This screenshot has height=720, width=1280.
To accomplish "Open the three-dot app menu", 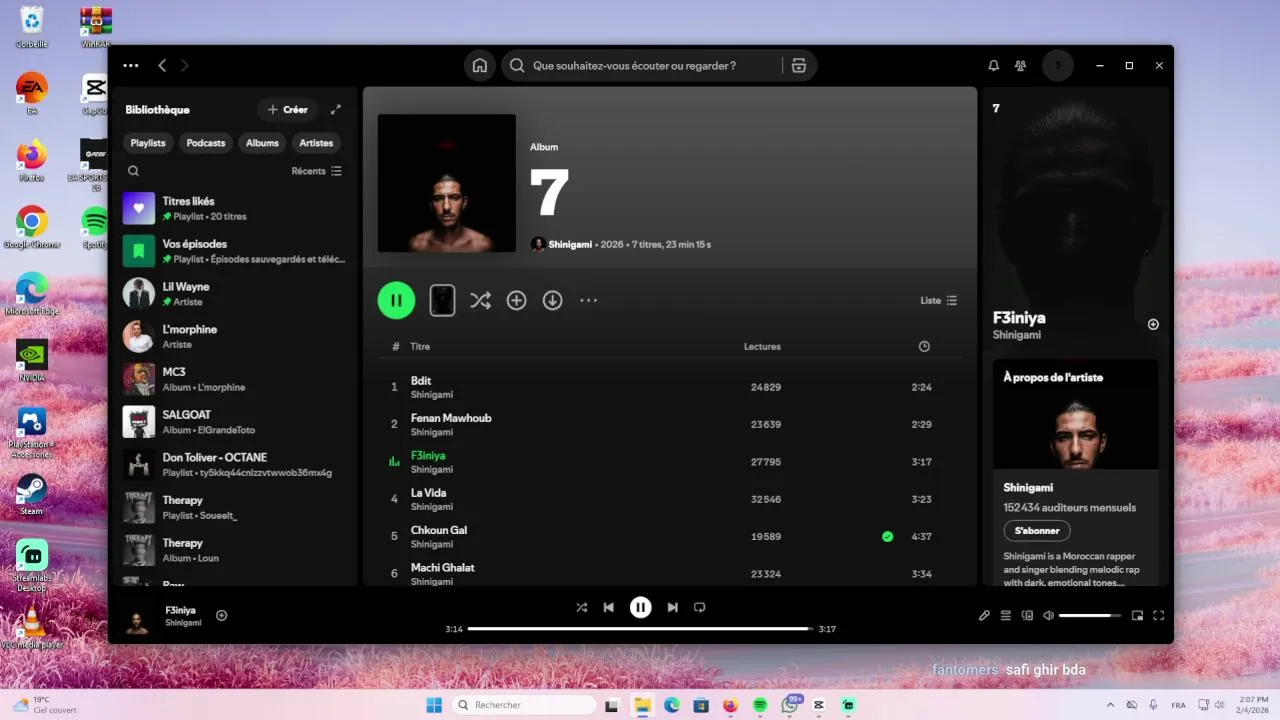I will tap(131, 66).
